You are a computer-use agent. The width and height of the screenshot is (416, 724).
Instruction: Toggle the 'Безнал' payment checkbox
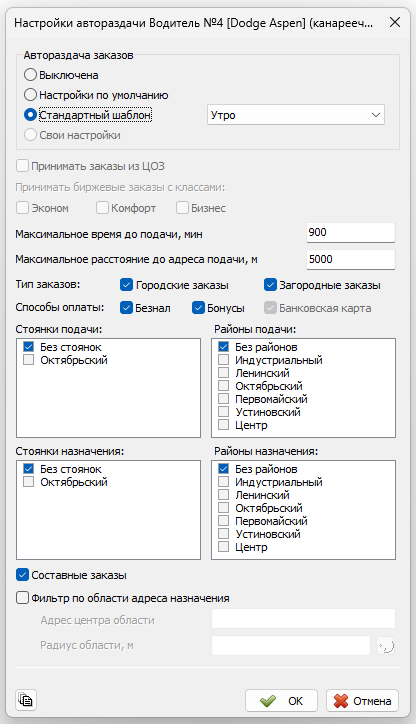point(127,308)
